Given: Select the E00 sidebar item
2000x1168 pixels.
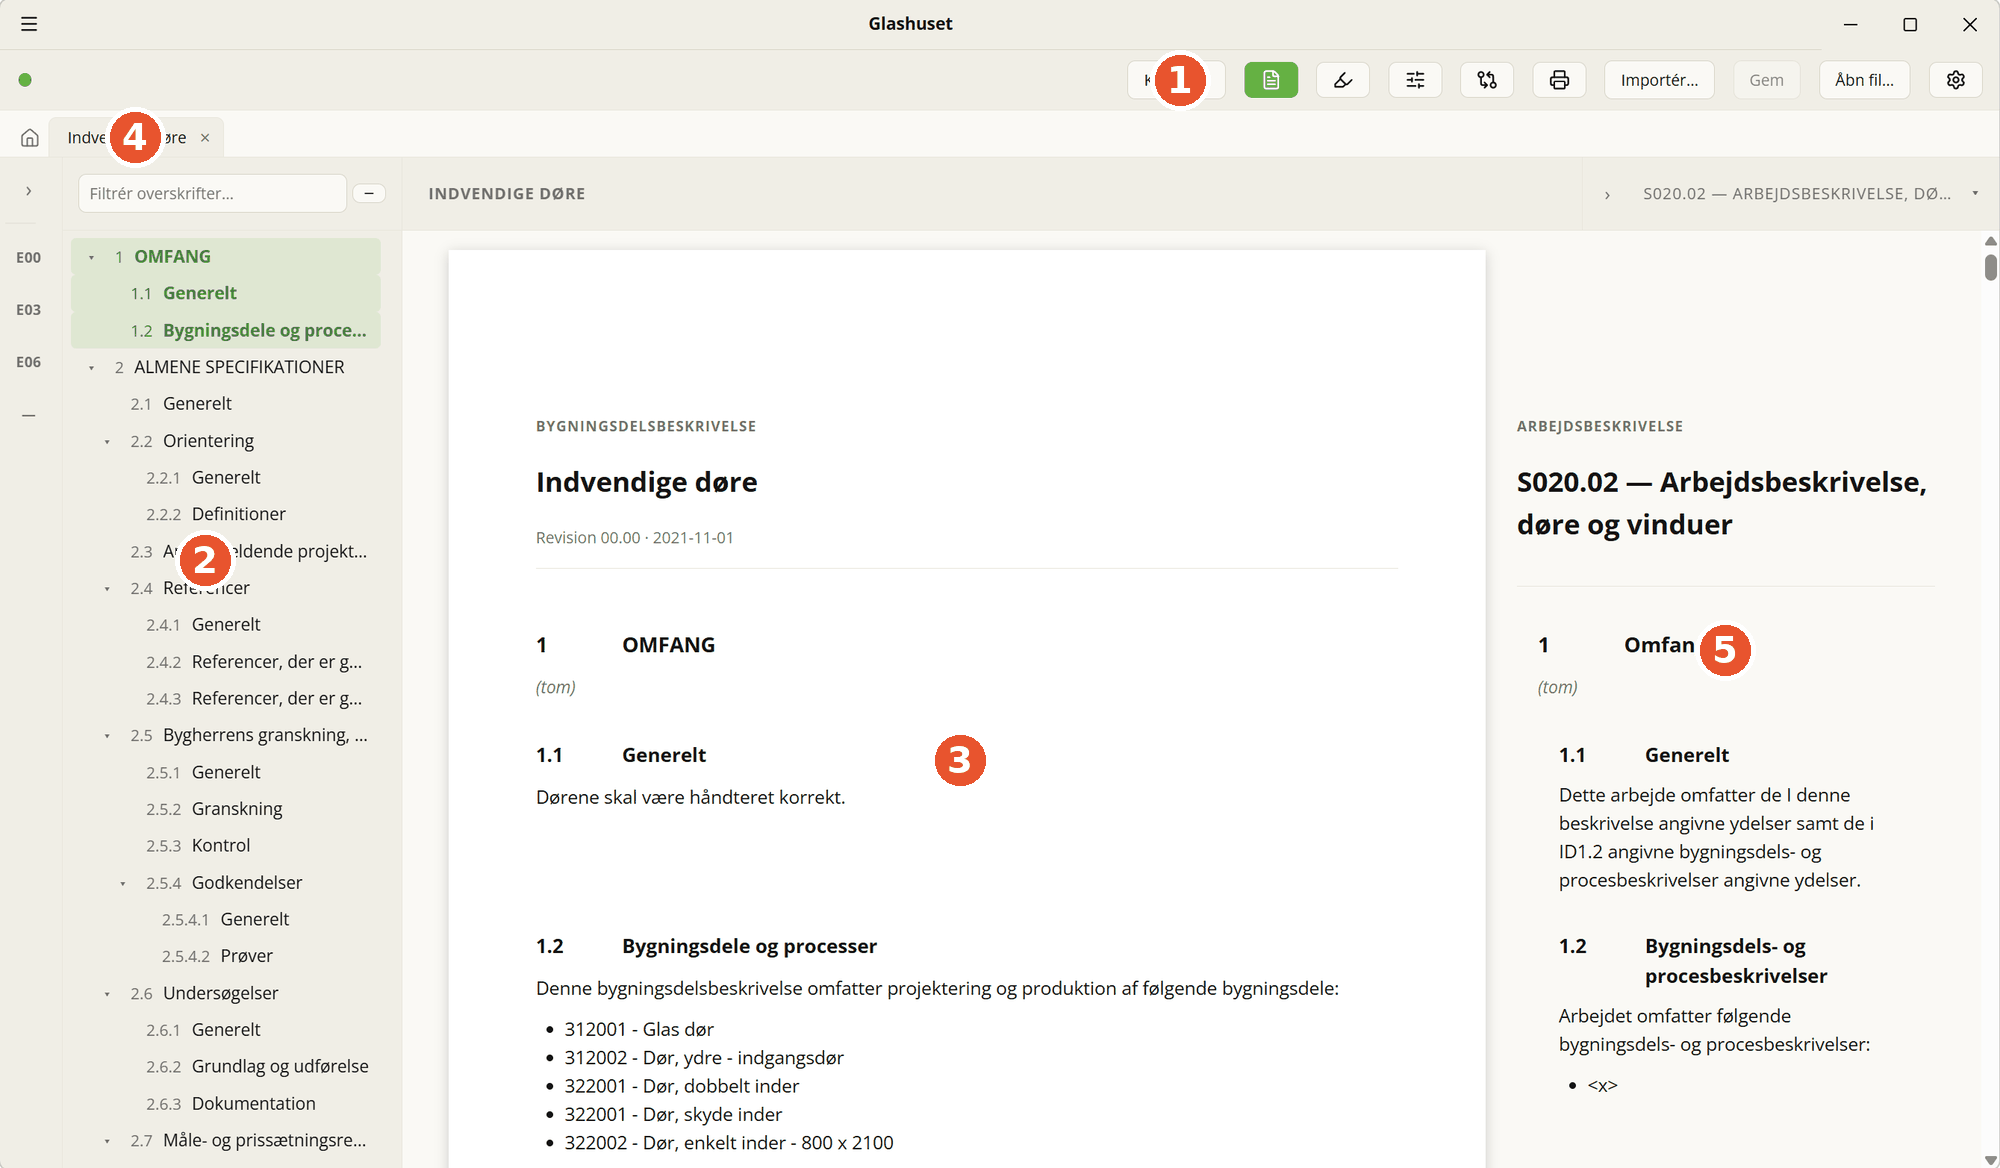Looking at the screenshot, I should [x=29, y=258].
